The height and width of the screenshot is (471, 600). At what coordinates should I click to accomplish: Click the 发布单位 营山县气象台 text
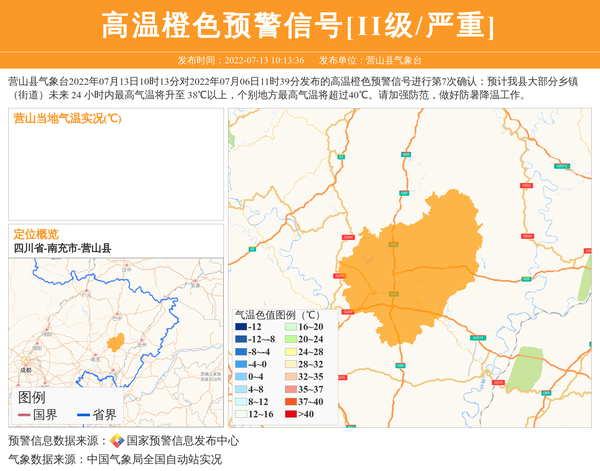tap(370, 60)
